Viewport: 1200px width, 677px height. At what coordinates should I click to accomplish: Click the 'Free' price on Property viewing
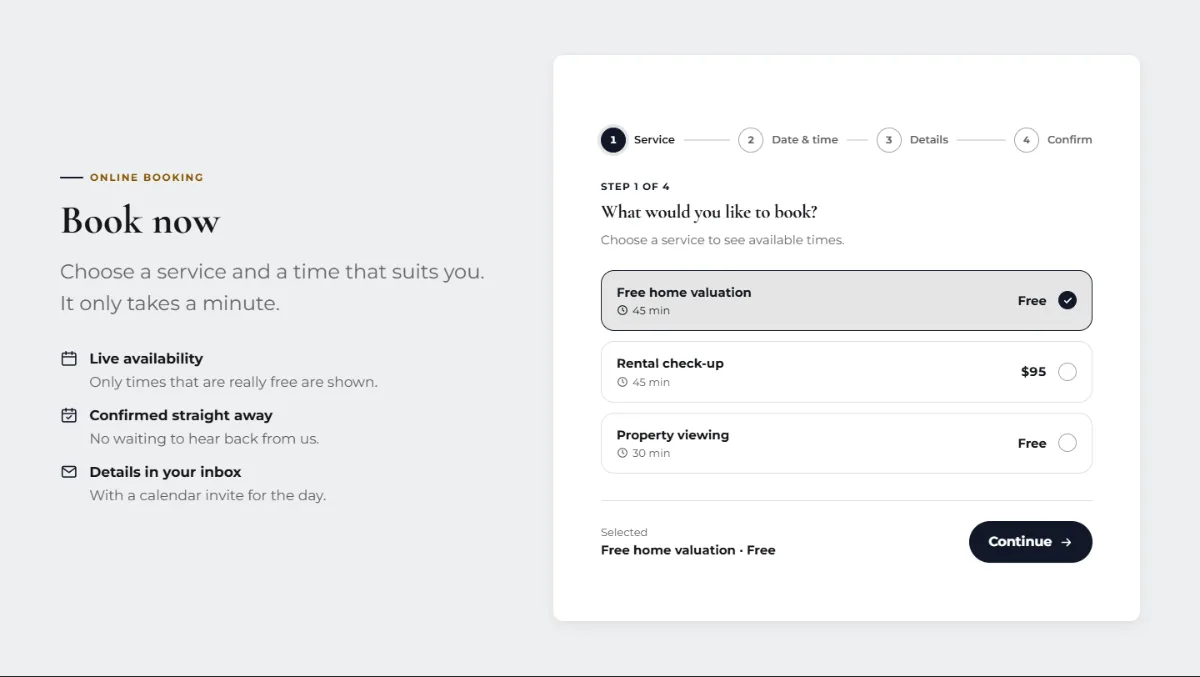[1032, 443]
